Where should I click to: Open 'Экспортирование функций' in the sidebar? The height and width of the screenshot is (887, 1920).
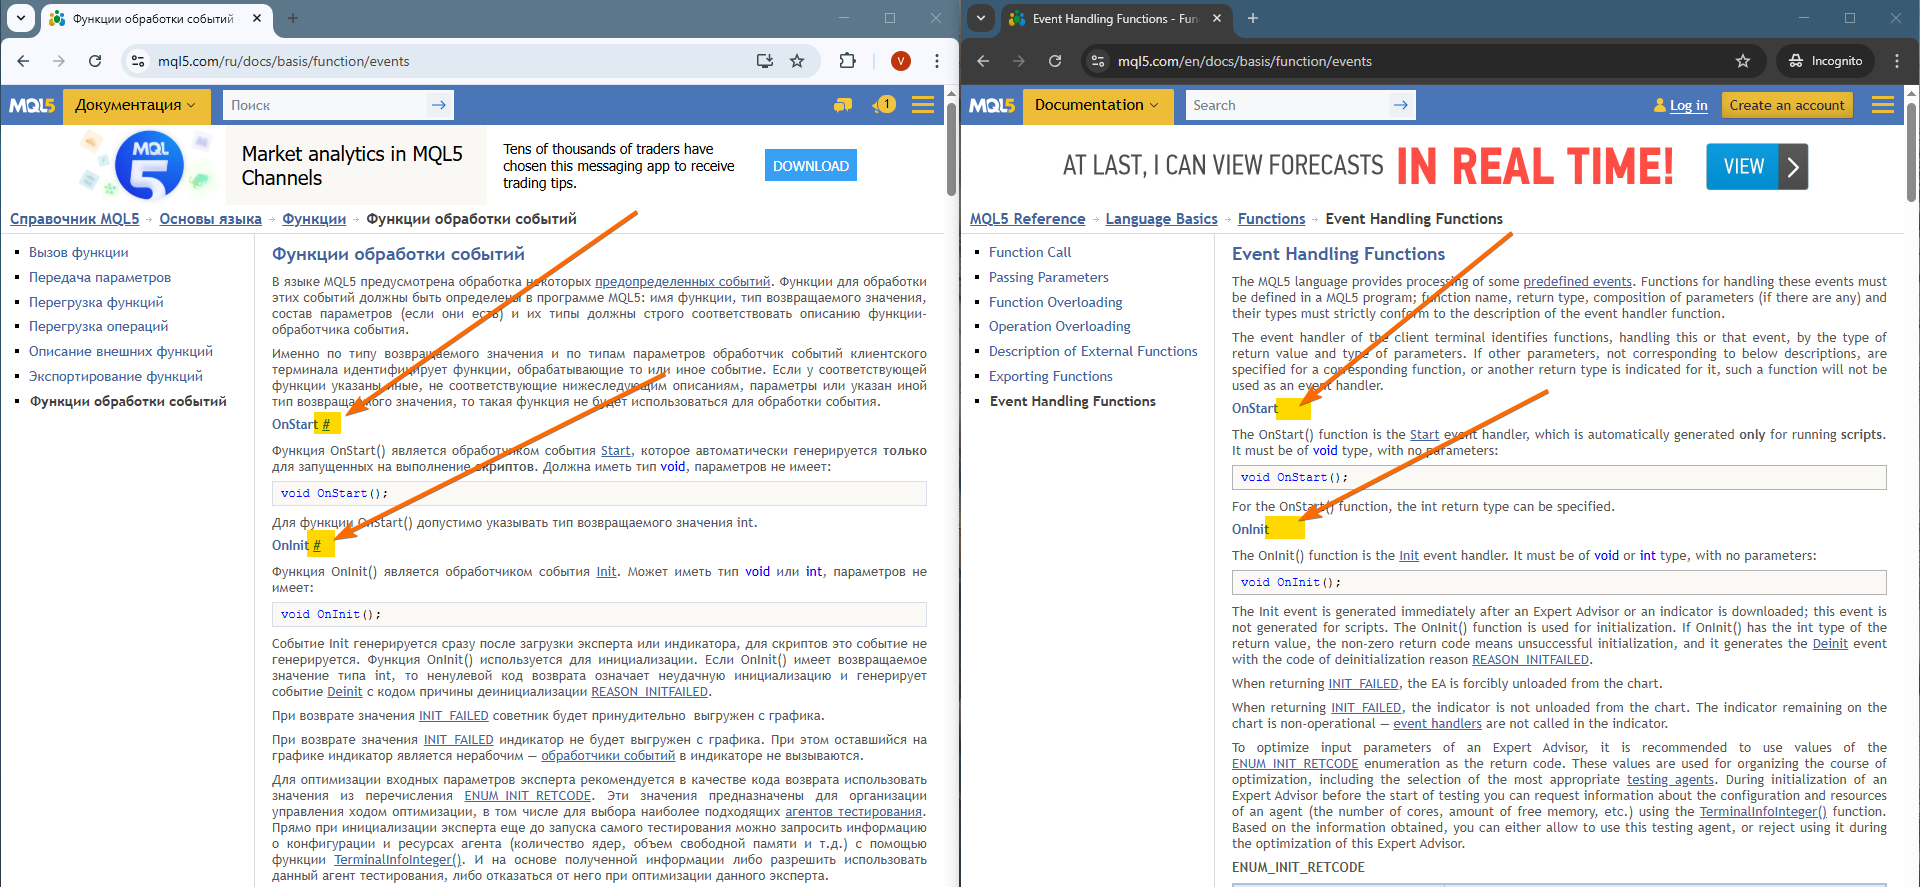(x=115, y=376)
